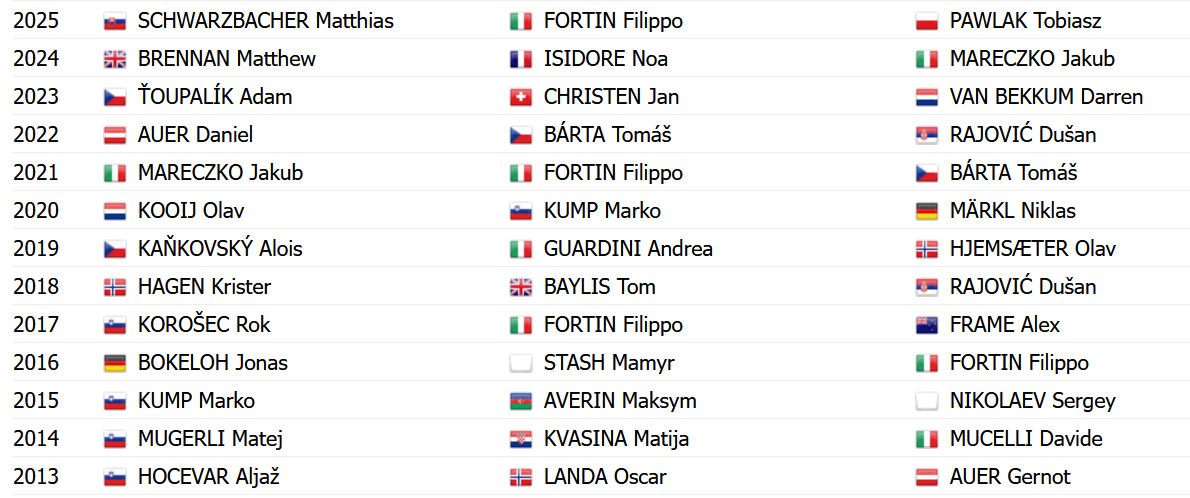The image size is (1190, 498).
Task: Open HJEMSÆTER Olav's rider link
Action: 1033,249
